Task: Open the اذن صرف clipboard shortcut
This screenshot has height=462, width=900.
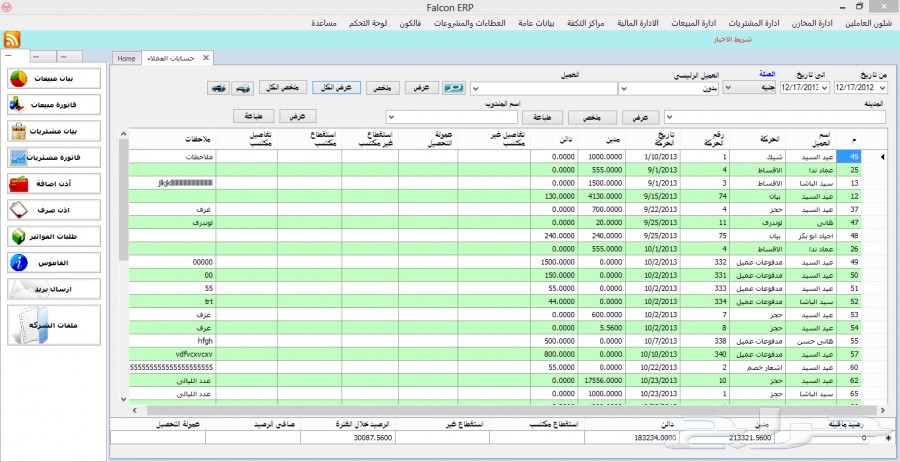Action: [x=54, y=210]
